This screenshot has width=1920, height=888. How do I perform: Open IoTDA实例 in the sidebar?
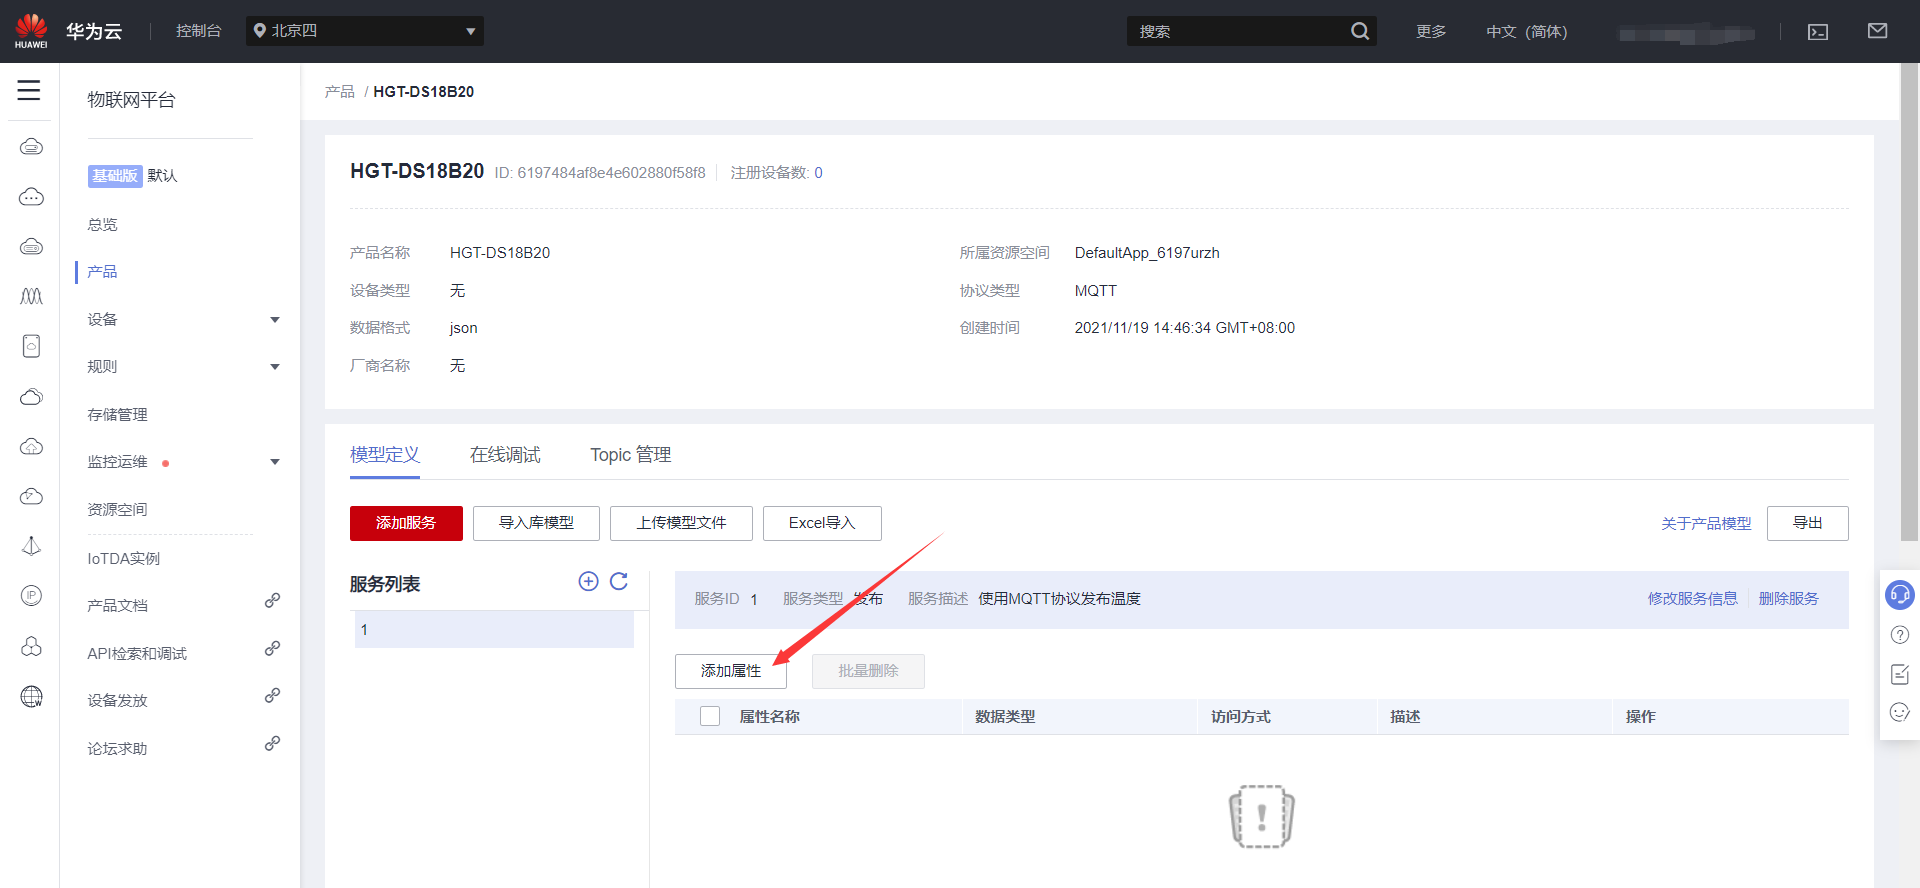(123, 558)
